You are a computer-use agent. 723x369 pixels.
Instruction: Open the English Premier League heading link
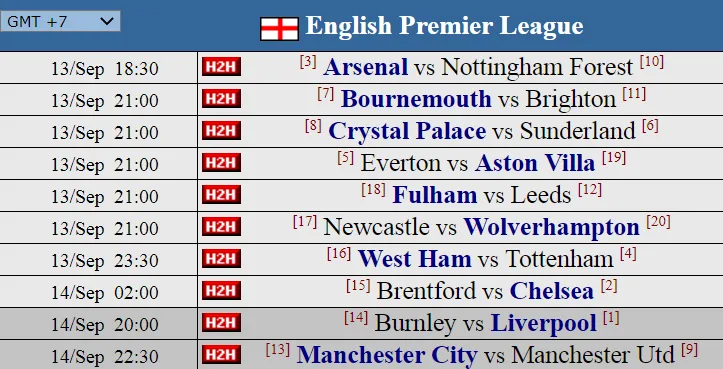pos(444,26)
